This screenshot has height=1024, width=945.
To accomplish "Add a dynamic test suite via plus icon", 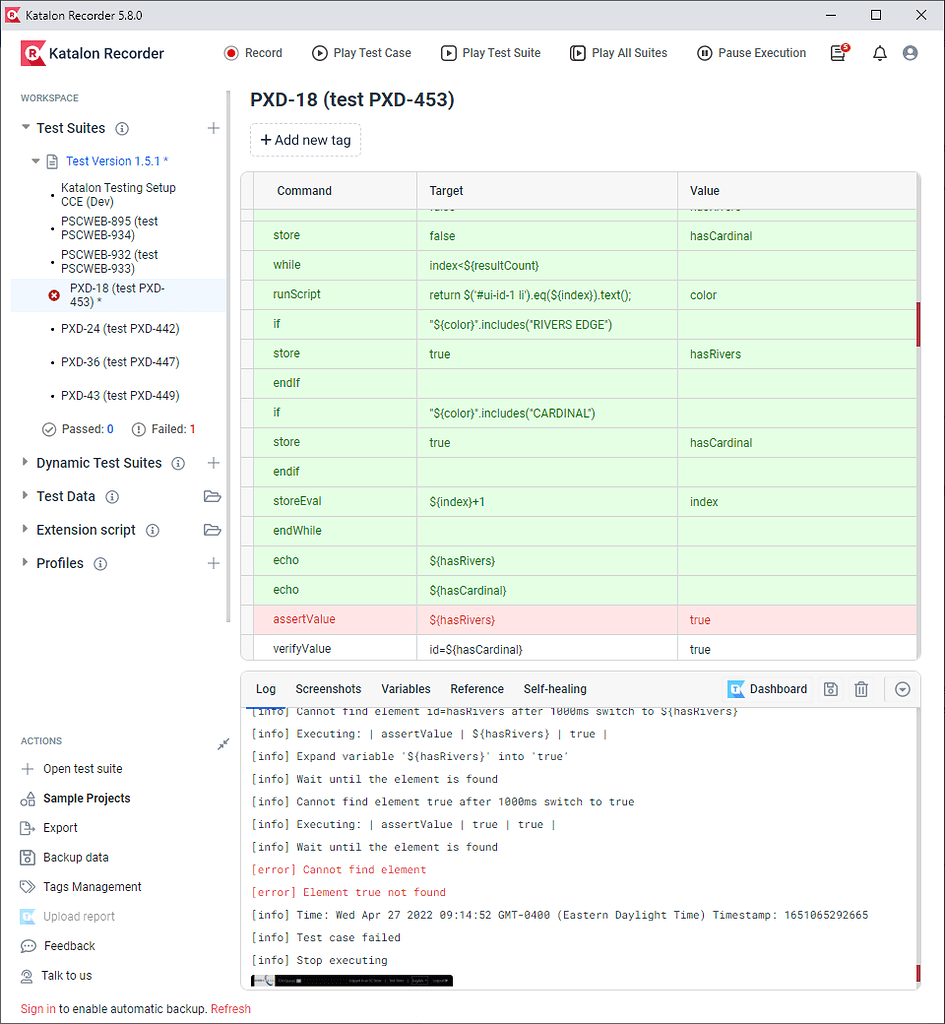I will click(x=213, y=463).
